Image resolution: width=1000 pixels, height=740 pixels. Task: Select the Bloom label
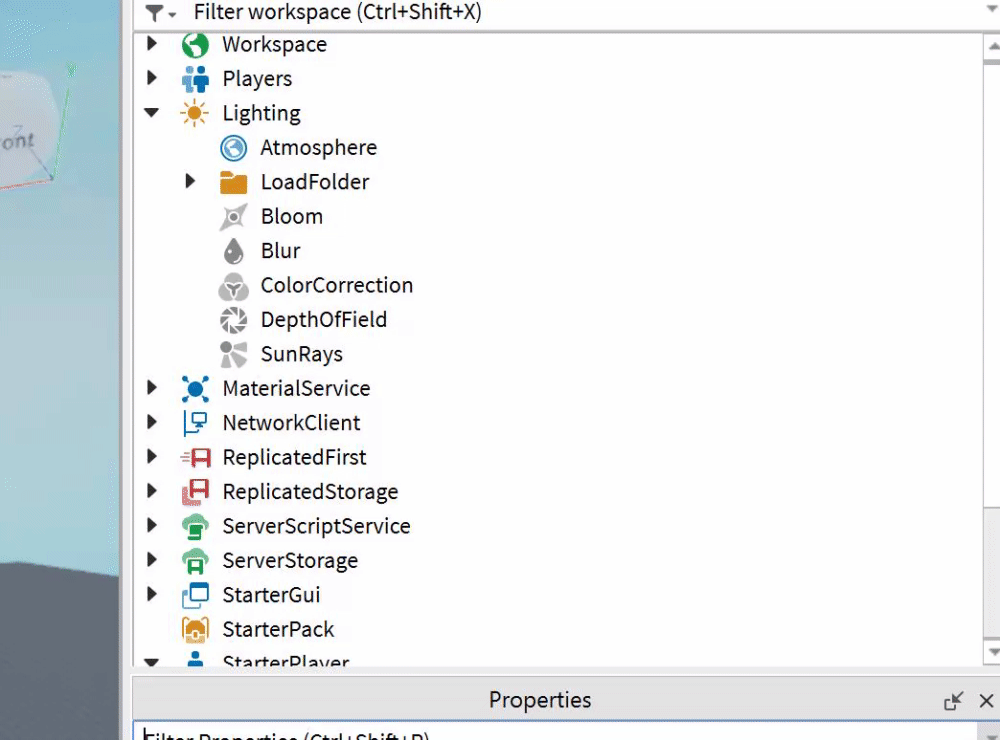(x=292, y=217)
